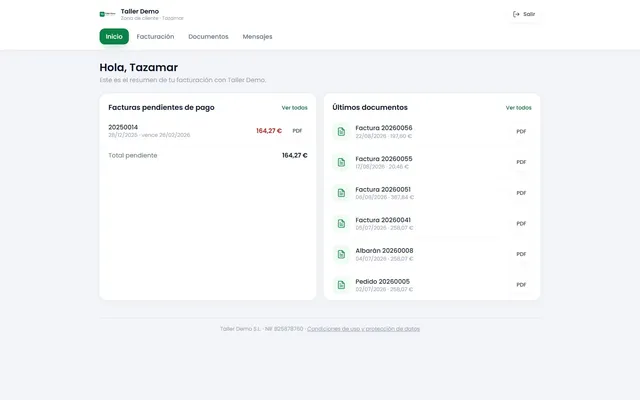Select the Pedido 20260005 title
The image size is (640, 400).
382,282
